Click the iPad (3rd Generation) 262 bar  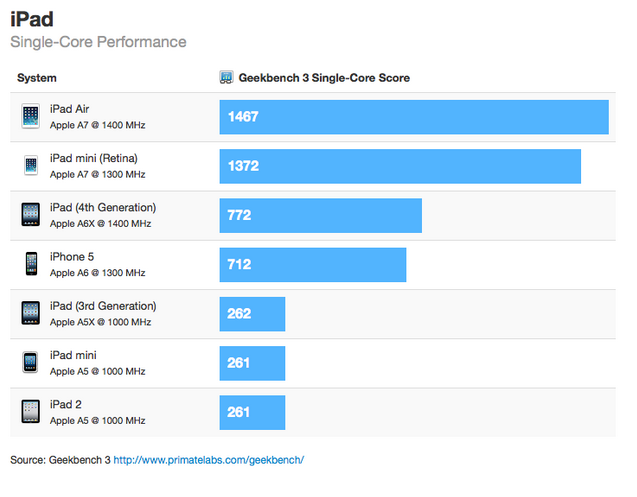coord(252,313)
